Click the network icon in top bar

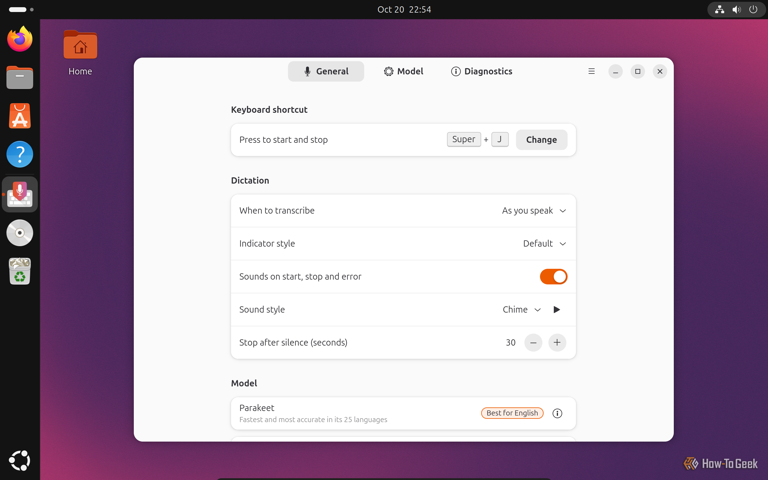tap(720, 9)
